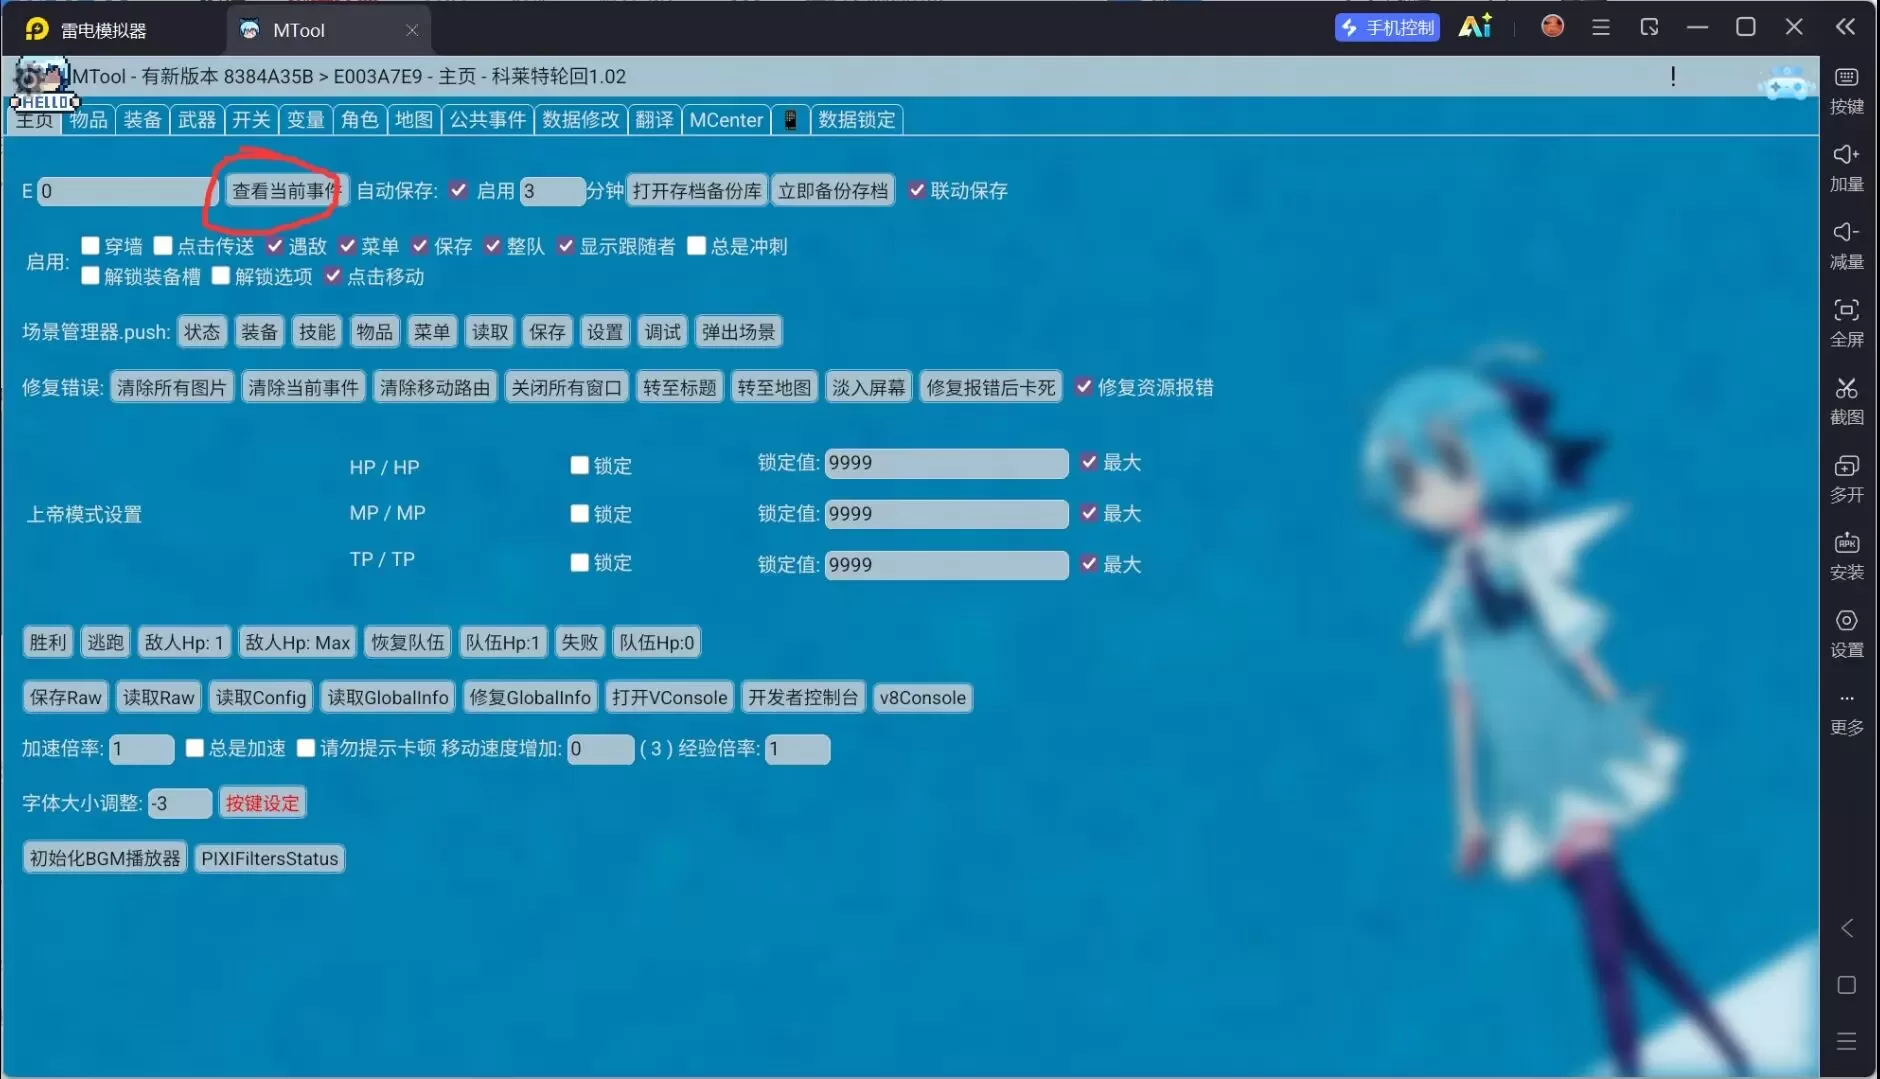Toggle the 修复资源报错 checkbox
This screenshot has height=1079, width=1880.
[1084, 386]
